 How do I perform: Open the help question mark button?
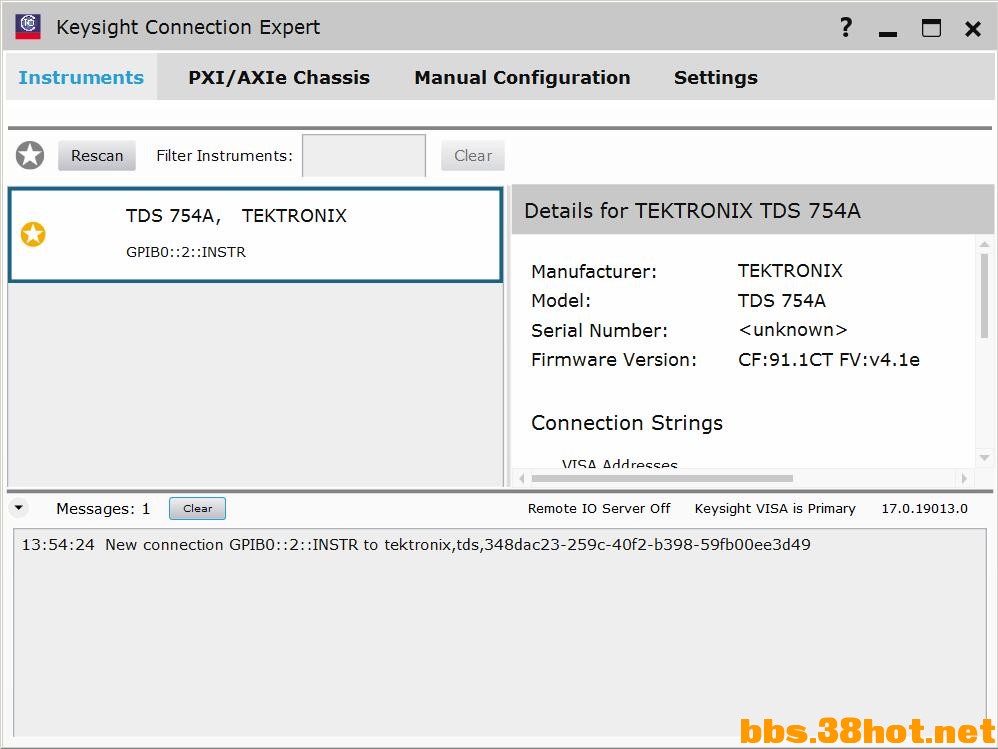click(845, 27)
